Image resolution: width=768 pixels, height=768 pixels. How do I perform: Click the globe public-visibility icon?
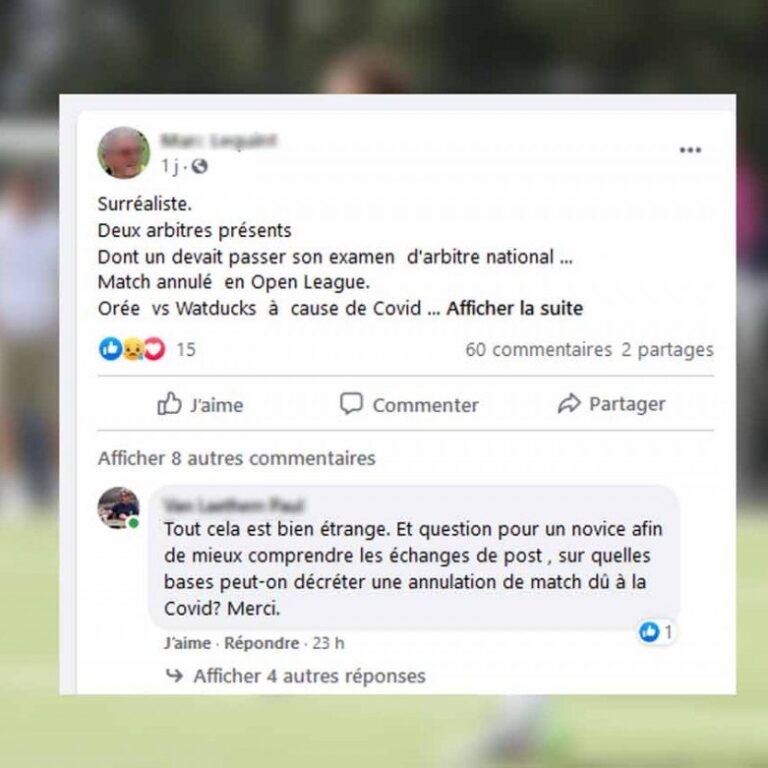pyautogui.click(x=199, y=167)
